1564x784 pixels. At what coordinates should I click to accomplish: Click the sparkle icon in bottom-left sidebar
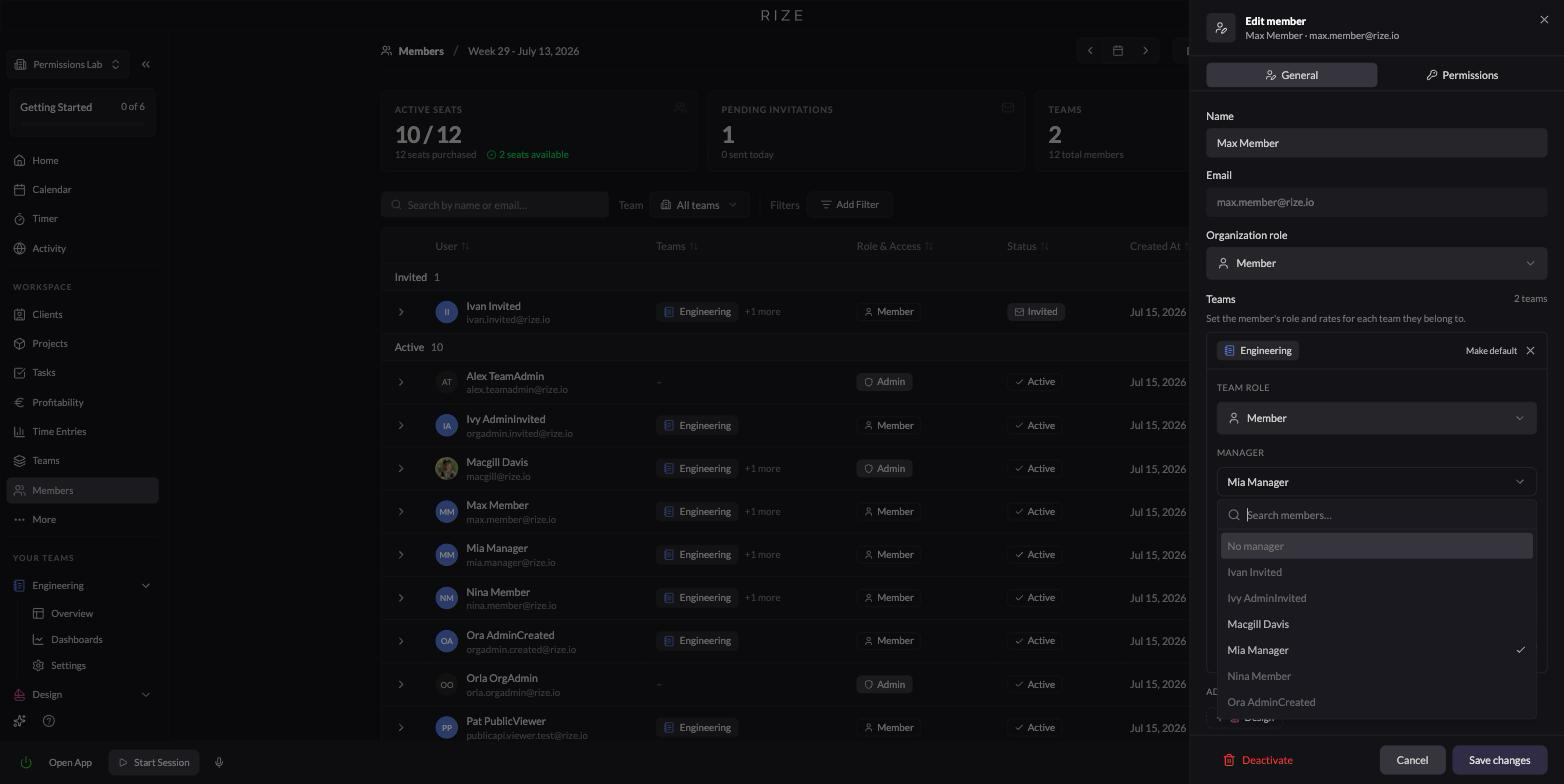pyautogui.click(x=19, y=721)
